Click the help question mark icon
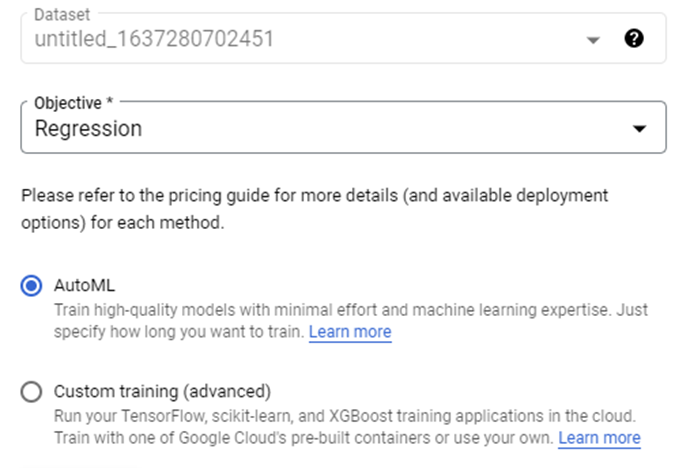The image size is (675, 468). (x=634, y=39)
